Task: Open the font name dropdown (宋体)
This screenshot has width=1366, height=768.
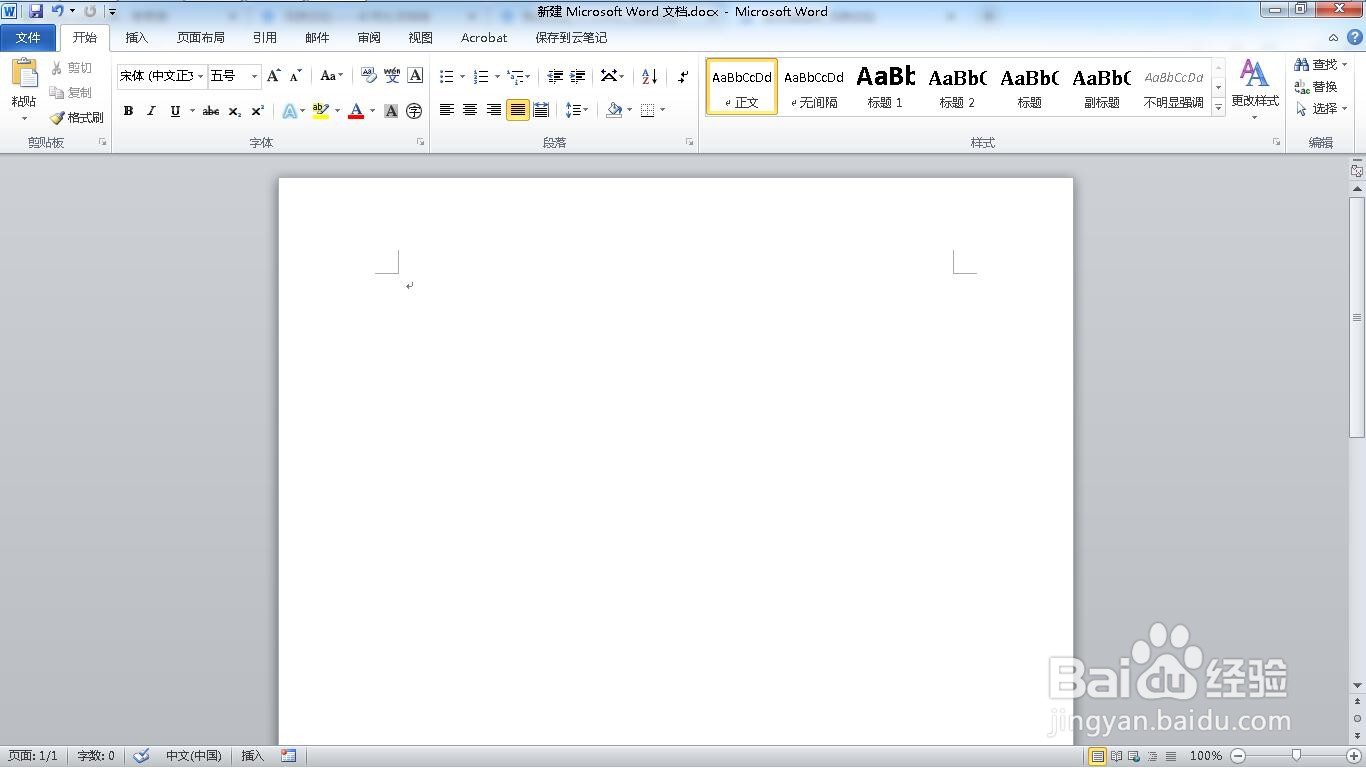Action: 201,76
